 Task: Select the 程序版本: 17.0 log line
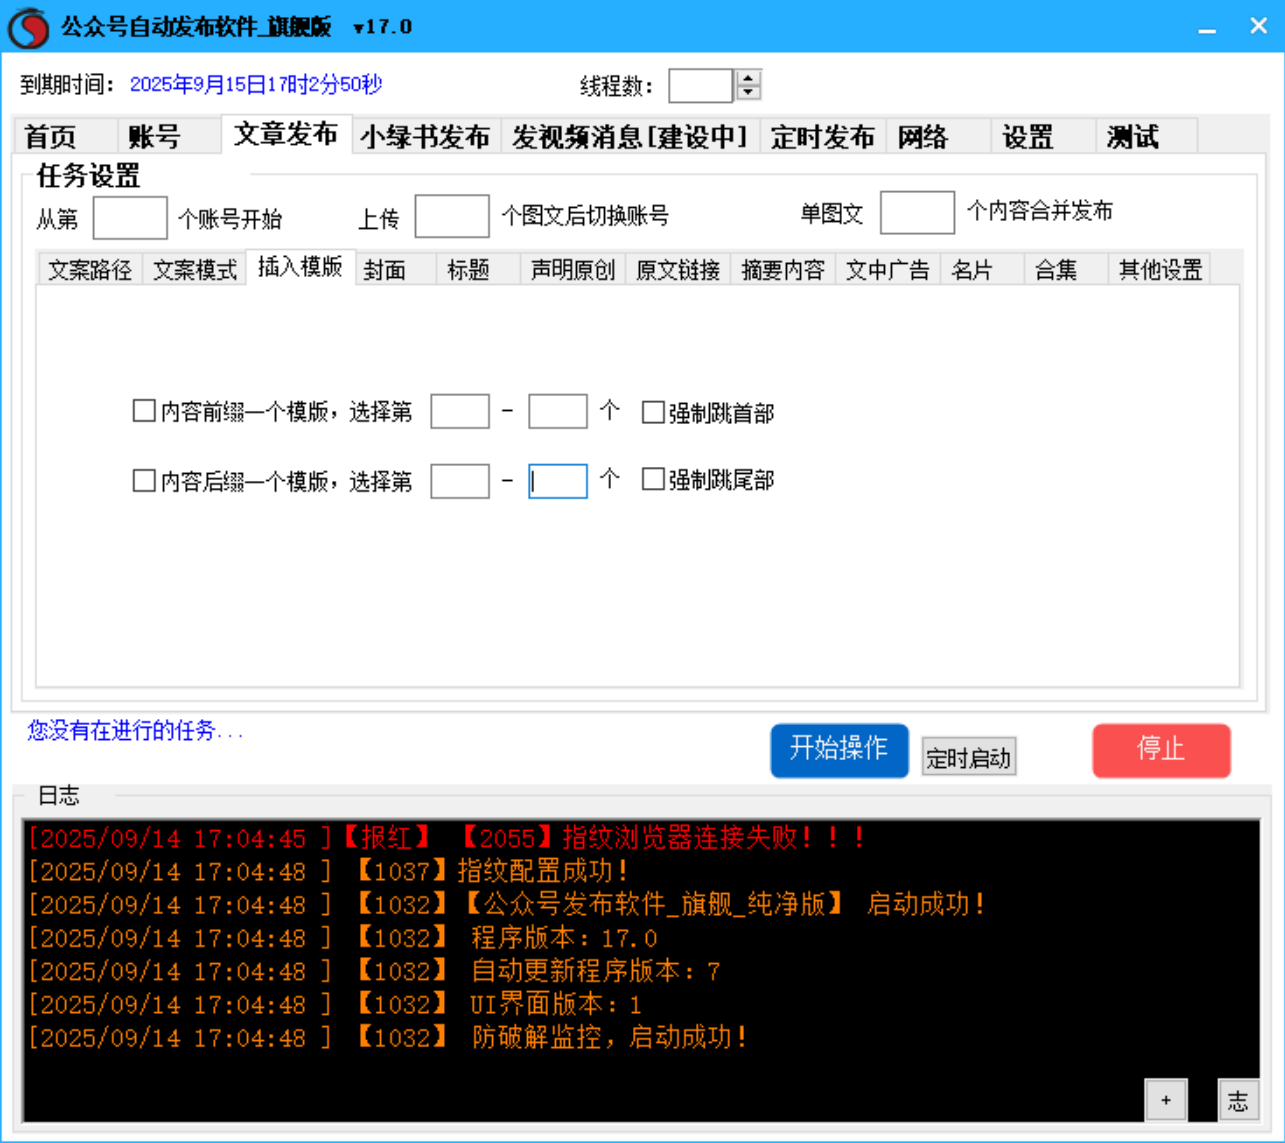coord(342,938)
